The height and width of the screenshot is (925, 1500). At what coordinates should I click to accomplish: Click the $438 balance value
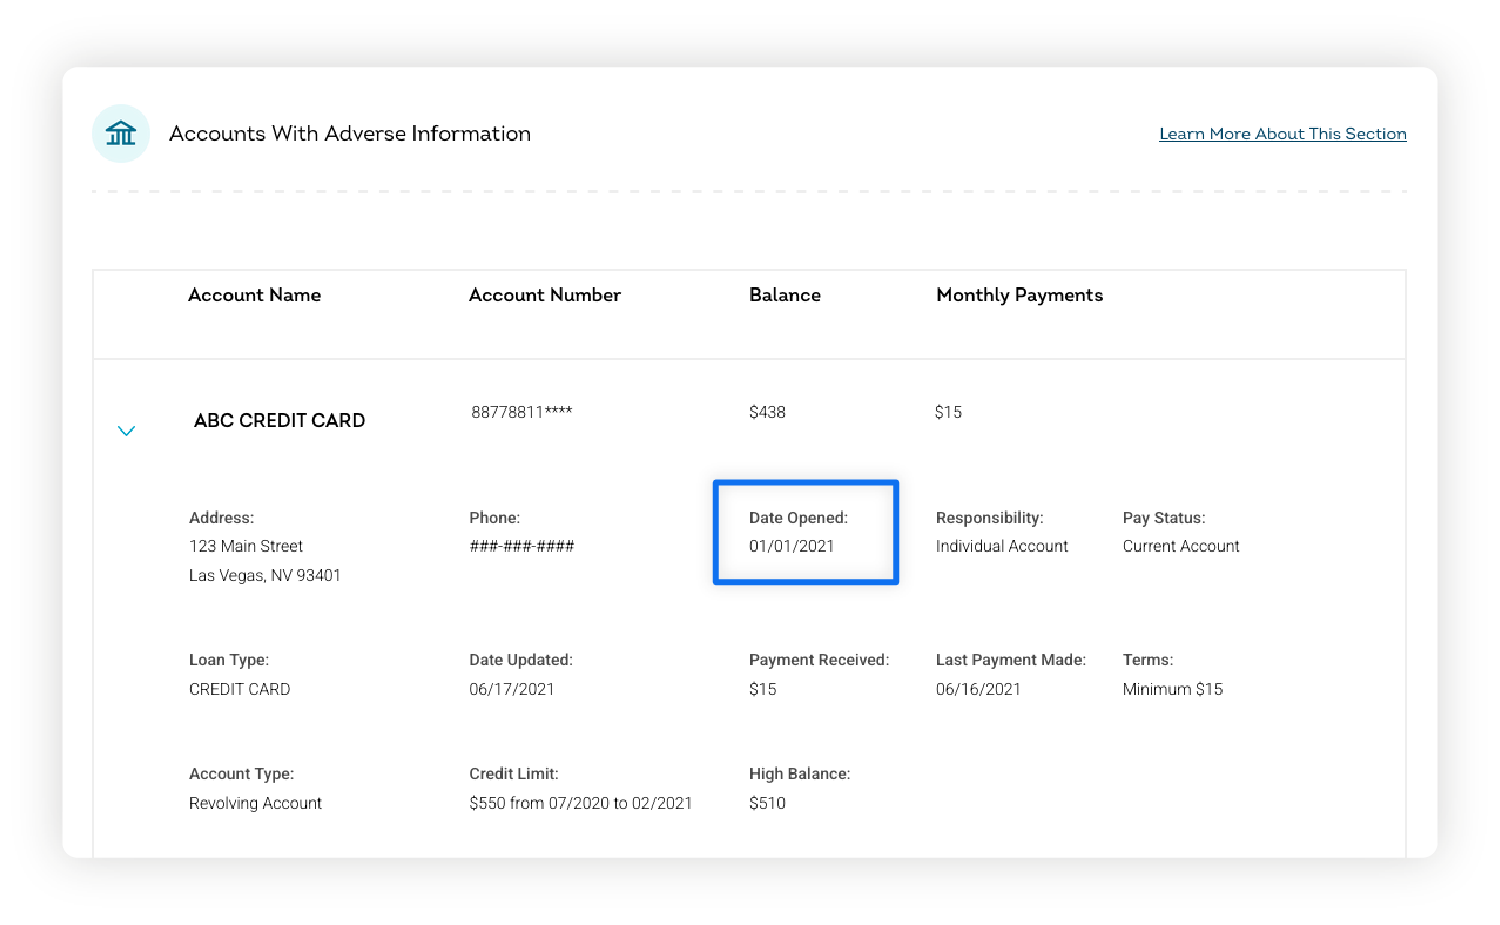(767, 412)
